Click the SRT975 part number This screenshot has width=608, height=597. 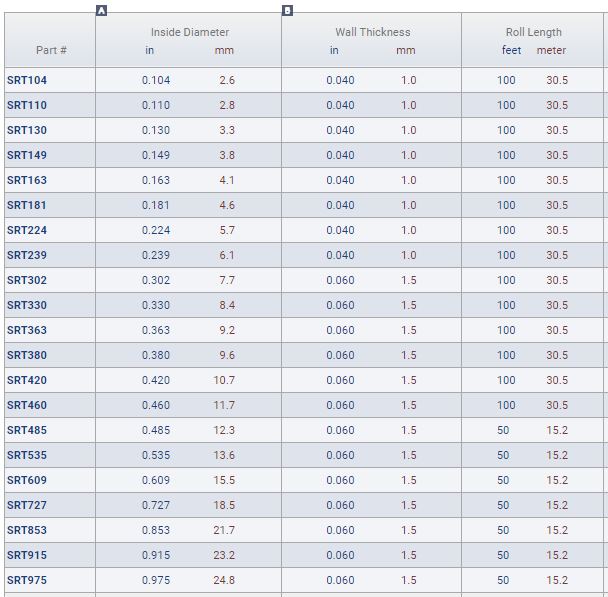[x=27, y=580]
